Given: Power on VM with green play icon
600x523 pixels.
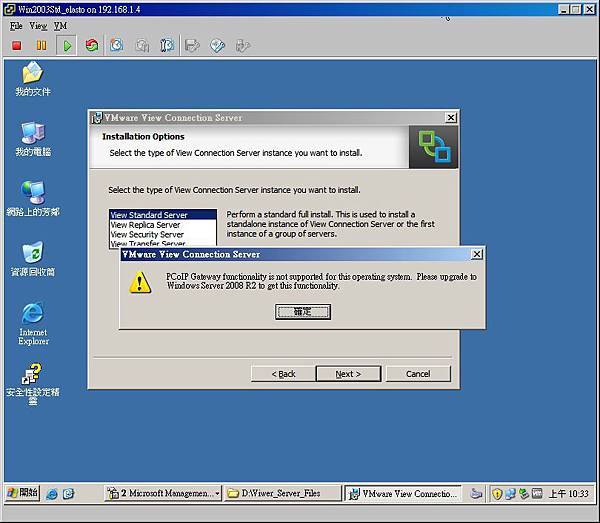Looking at the screenshot, I should 67,46.
